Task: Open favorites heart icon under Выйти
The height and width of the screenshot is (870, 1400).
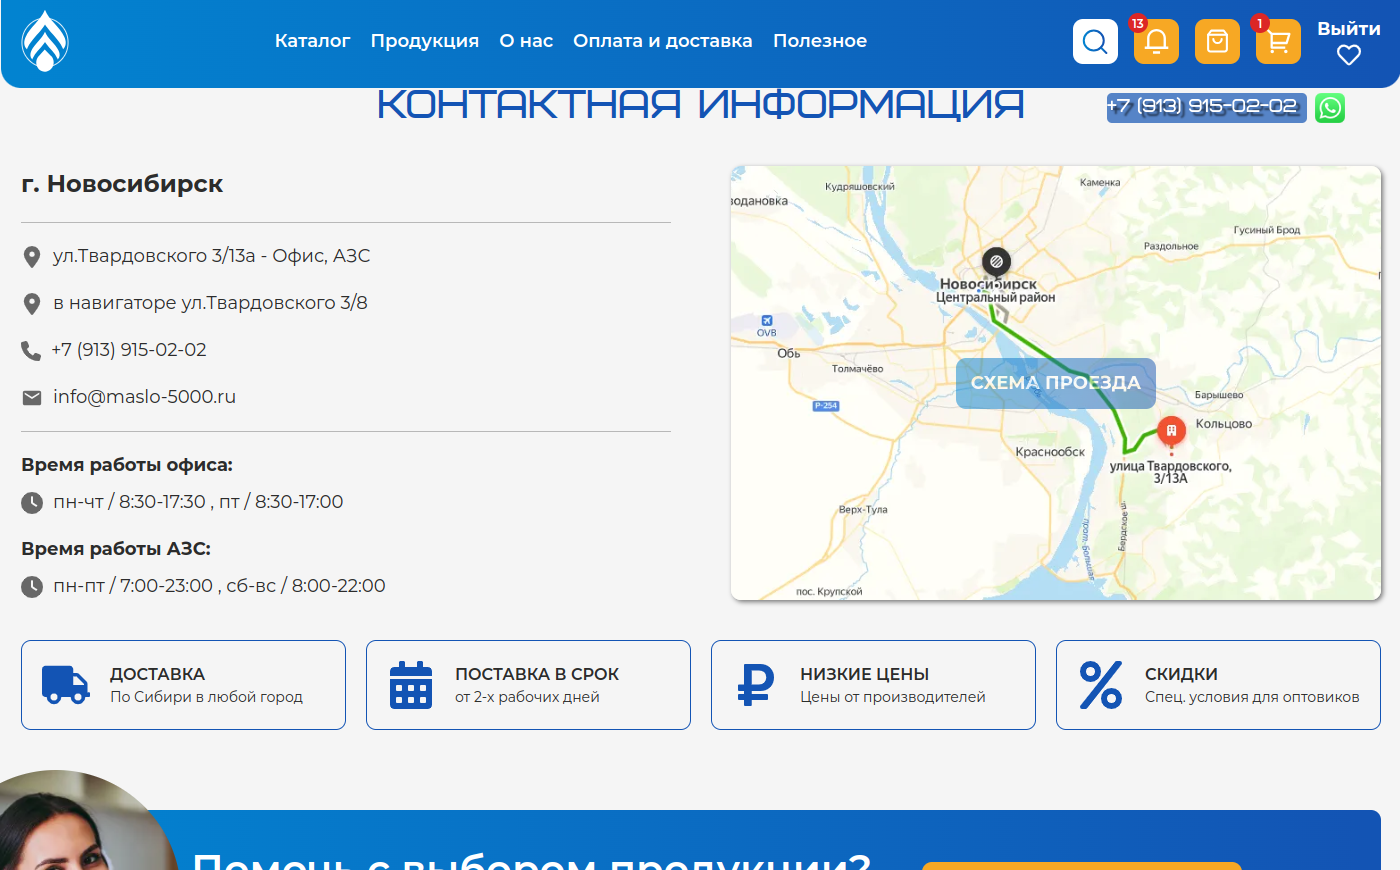Action: tap(1349, 56)
